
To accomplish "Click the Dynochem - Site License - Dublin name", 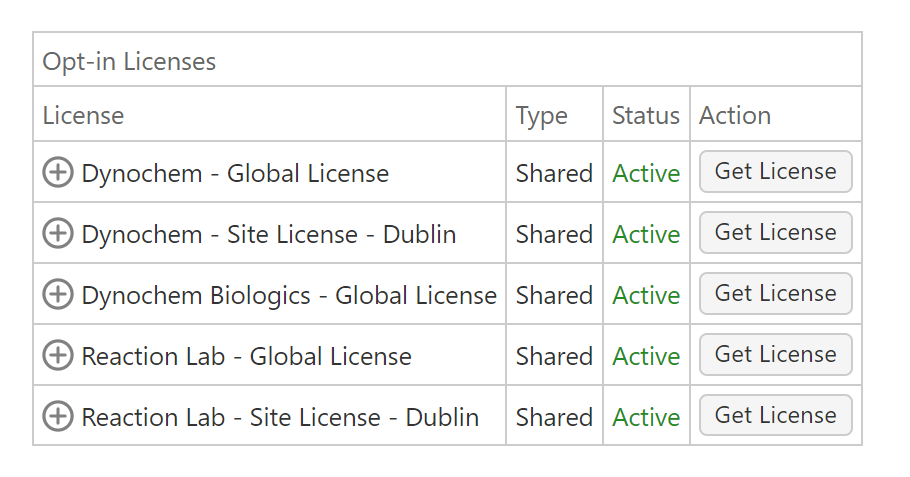I will click(x=268, y=234).
